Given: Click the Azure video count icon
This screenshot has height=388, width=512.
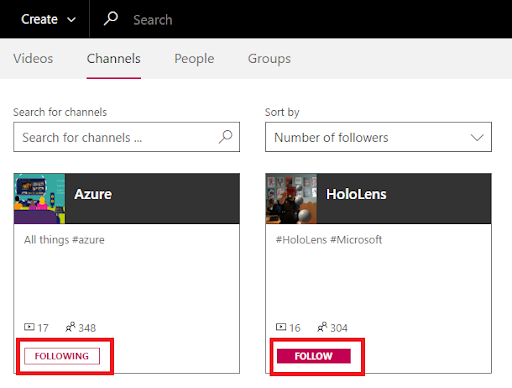Looking at the screenshot, I should (x=29, y=327).
